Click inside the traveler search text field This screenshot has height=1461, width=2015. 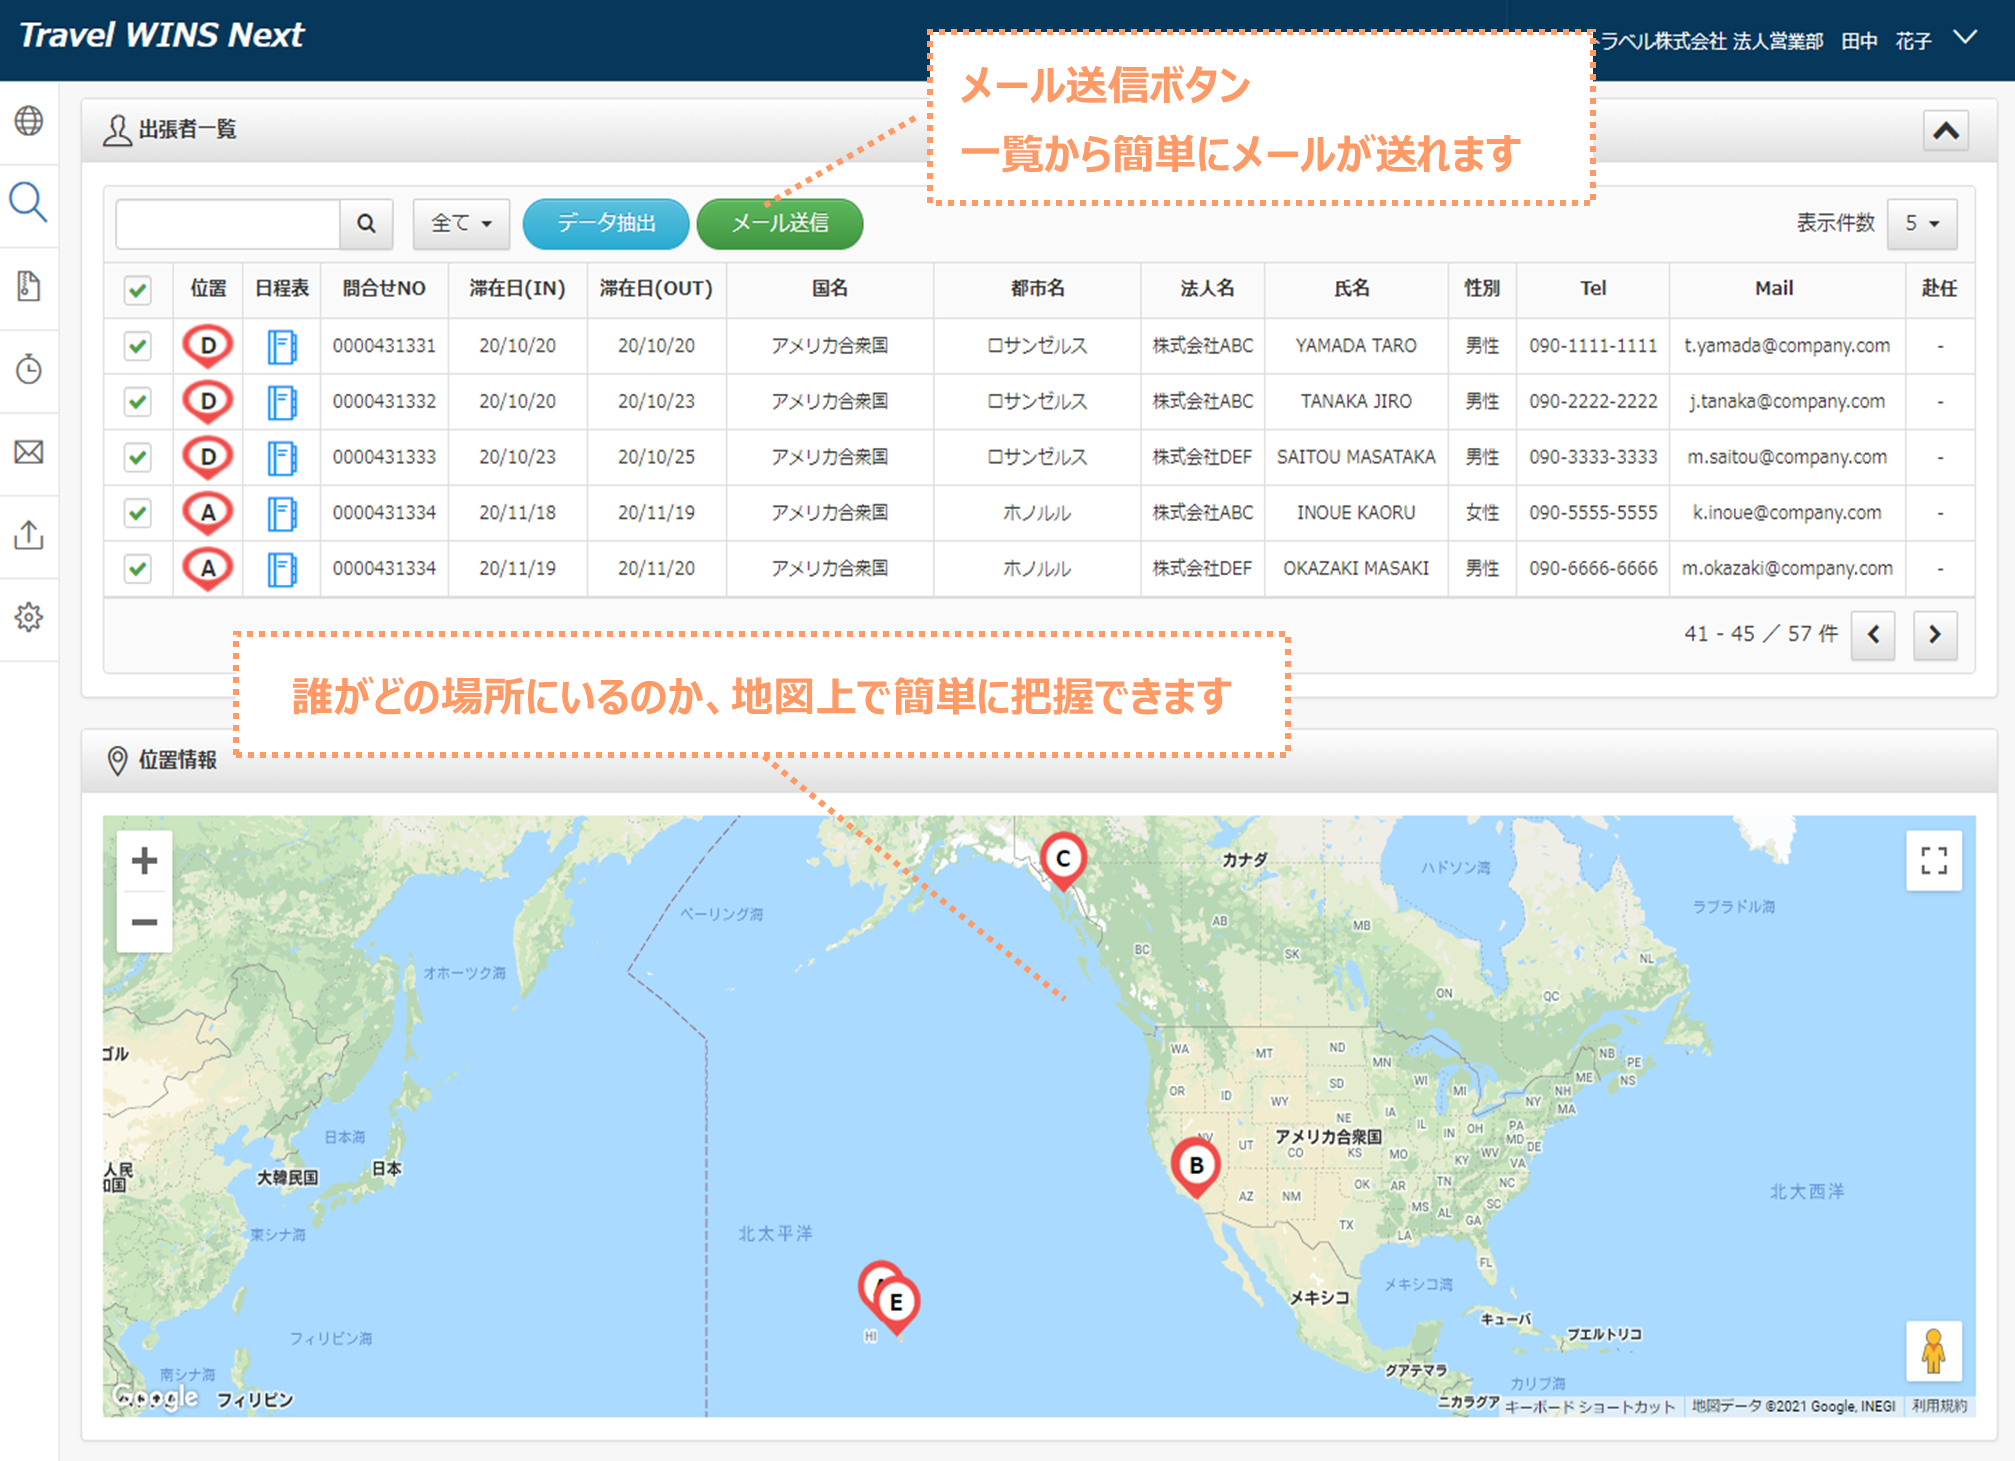pyautogui.click(x=228, y=223)
